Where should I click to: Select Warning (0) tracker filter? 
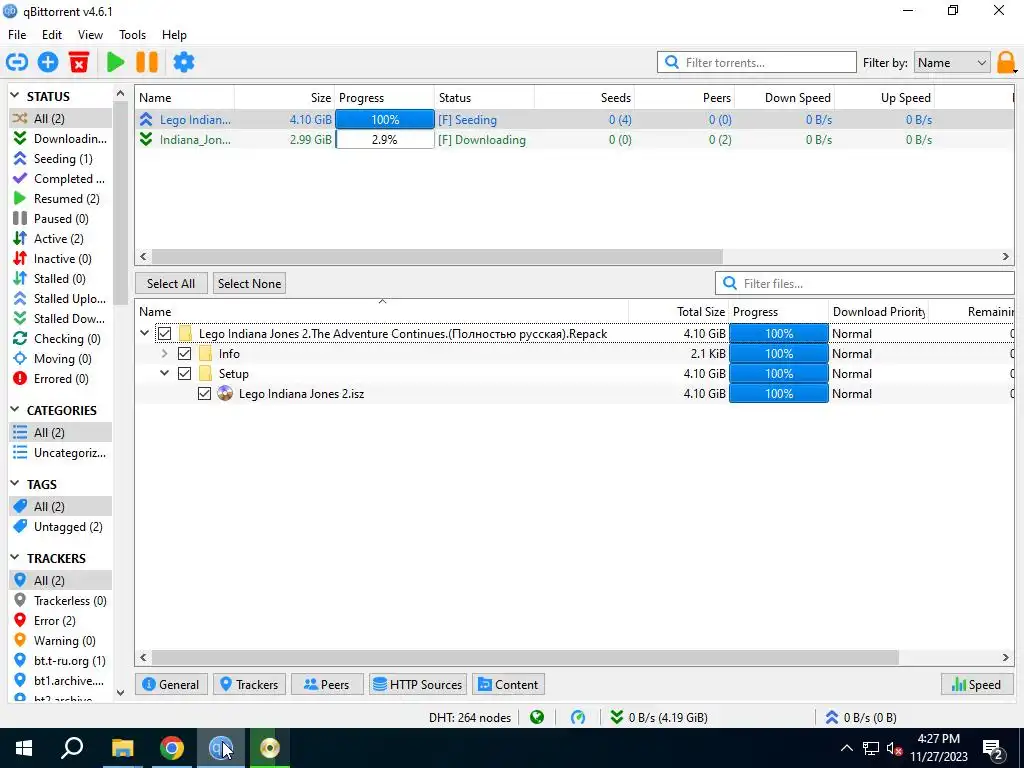click(60, 641)
